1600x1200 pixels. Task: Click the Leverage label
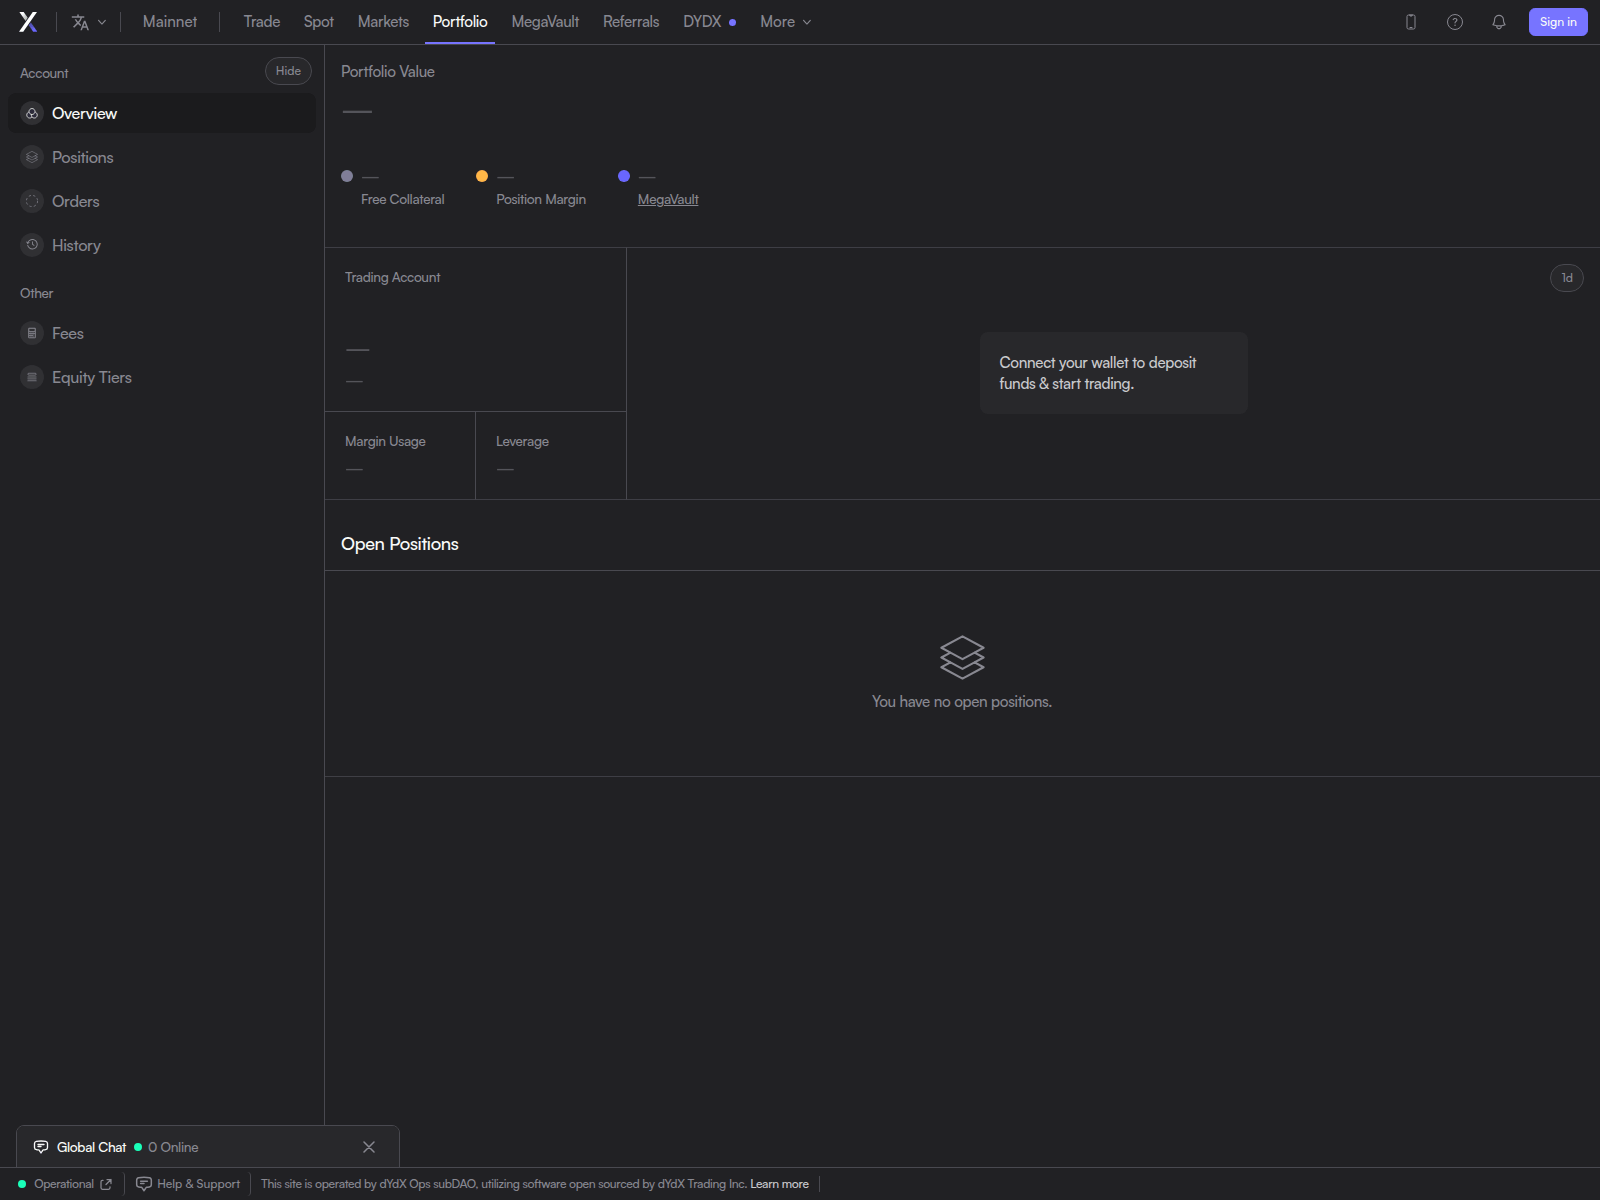click(522, 441)
